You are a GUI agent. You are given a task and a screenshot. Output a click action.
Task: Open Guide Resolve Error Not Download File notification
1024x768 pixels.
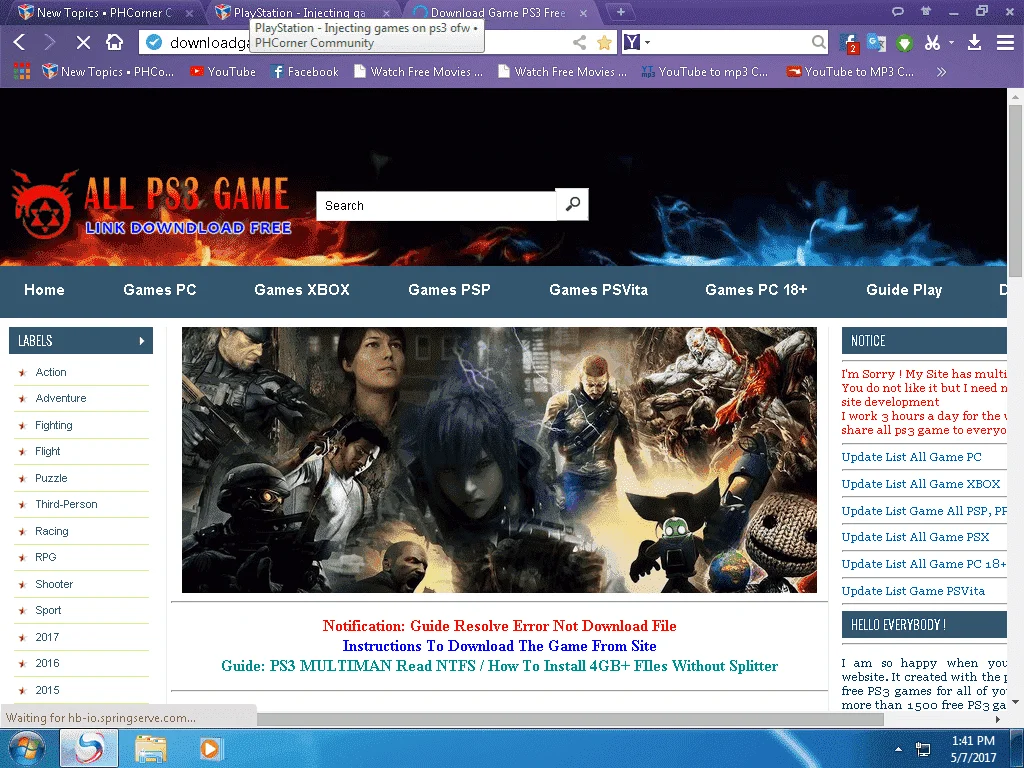(x=499, y=626)
